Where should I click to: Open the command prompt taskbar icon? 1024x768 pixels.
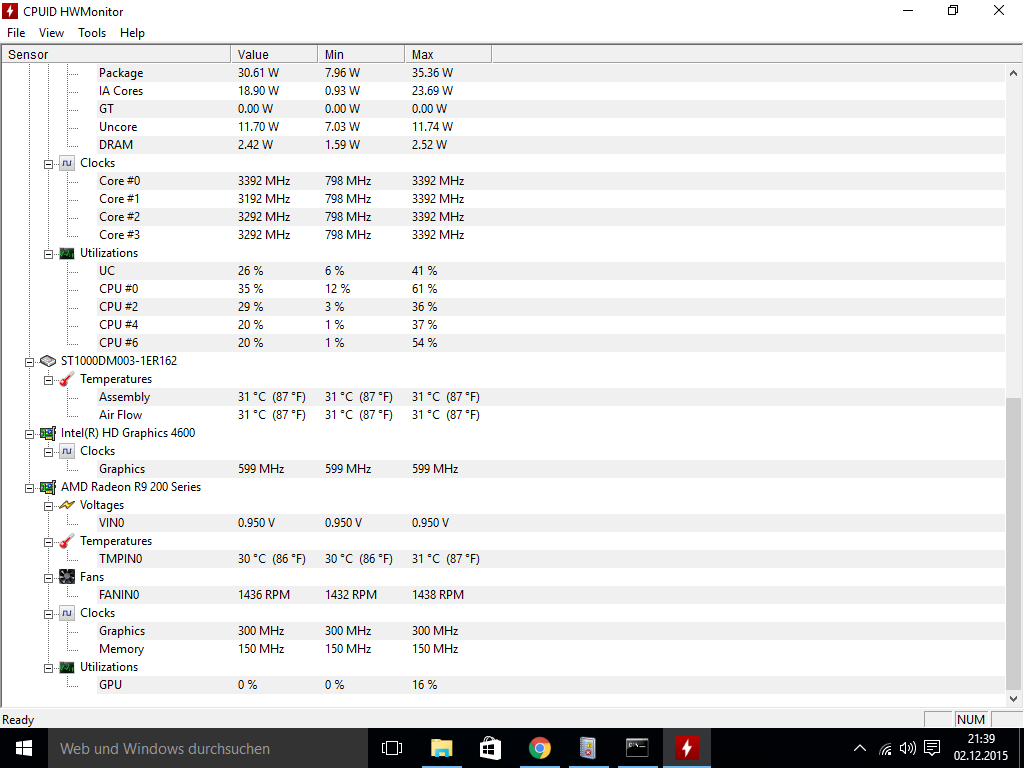(x=637, y=748)
